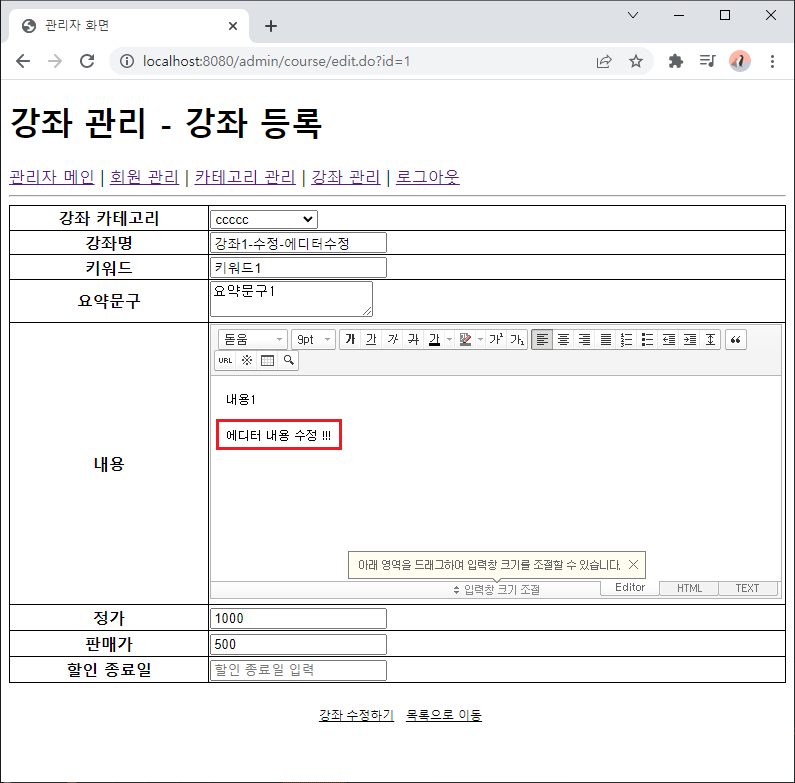The image size is (795, 783).
Task: Focus the 요약문구 textarea
Action: tap(292, 299)
